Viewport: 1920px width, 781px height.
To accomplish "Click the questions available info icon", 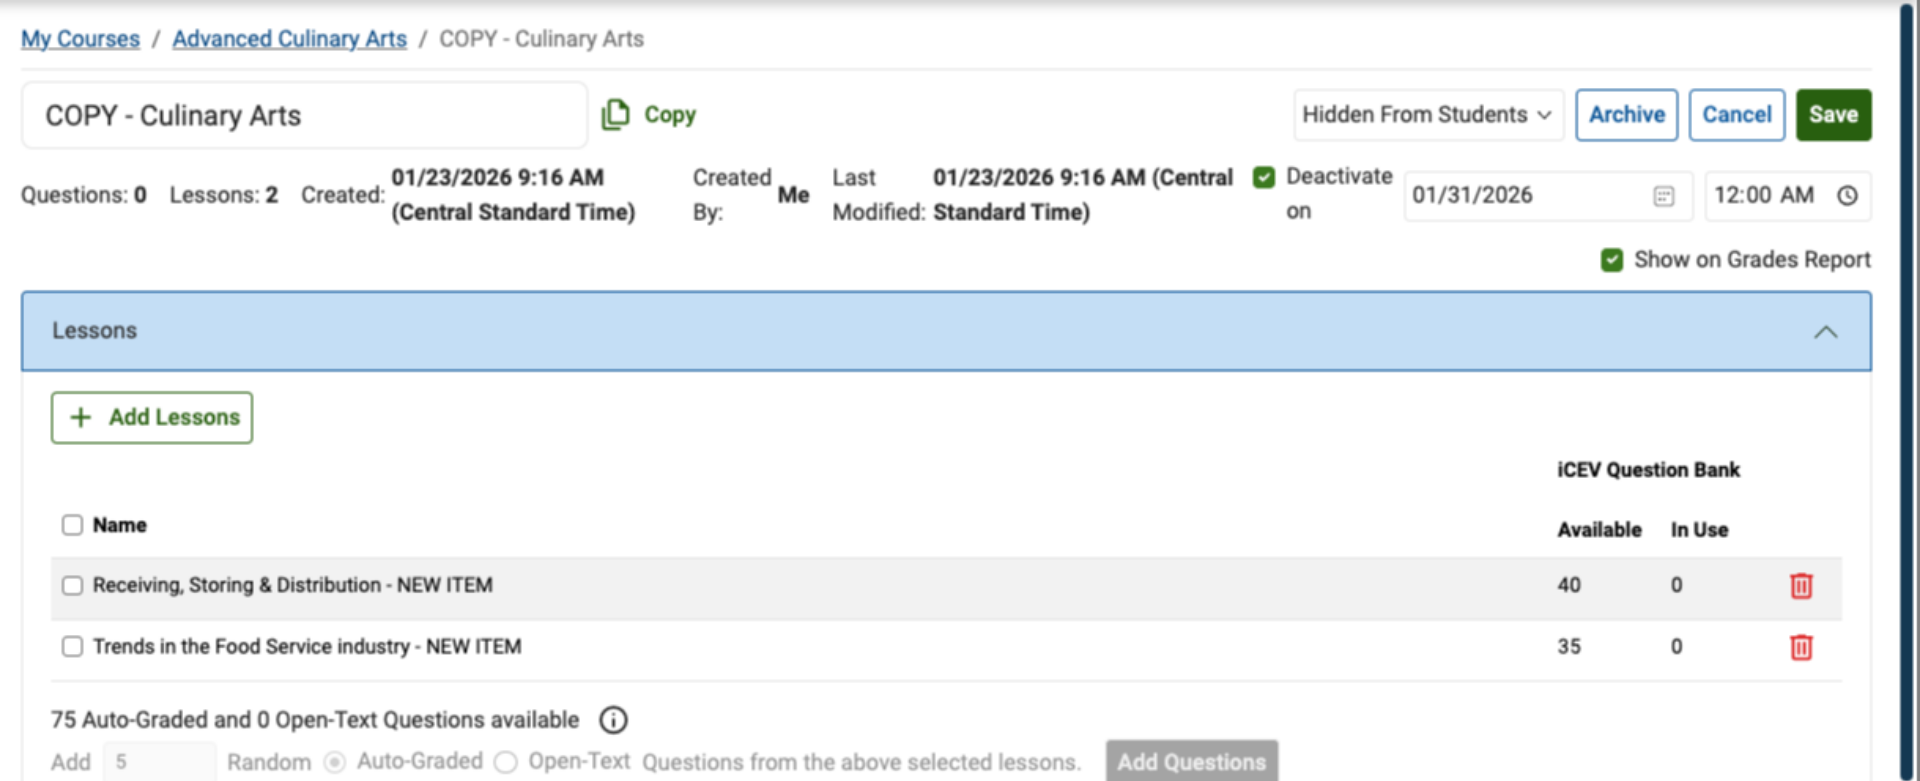I will [x=613, y=720].
